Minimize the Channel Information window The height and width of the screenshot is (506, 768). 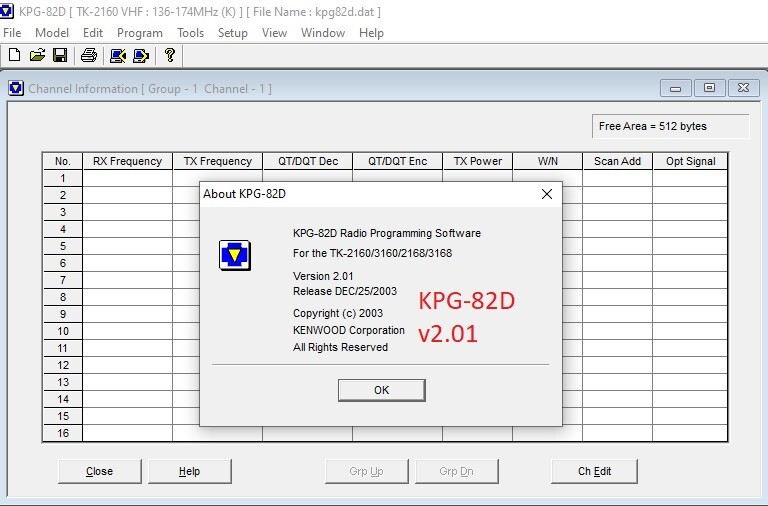tap(676, 88)
